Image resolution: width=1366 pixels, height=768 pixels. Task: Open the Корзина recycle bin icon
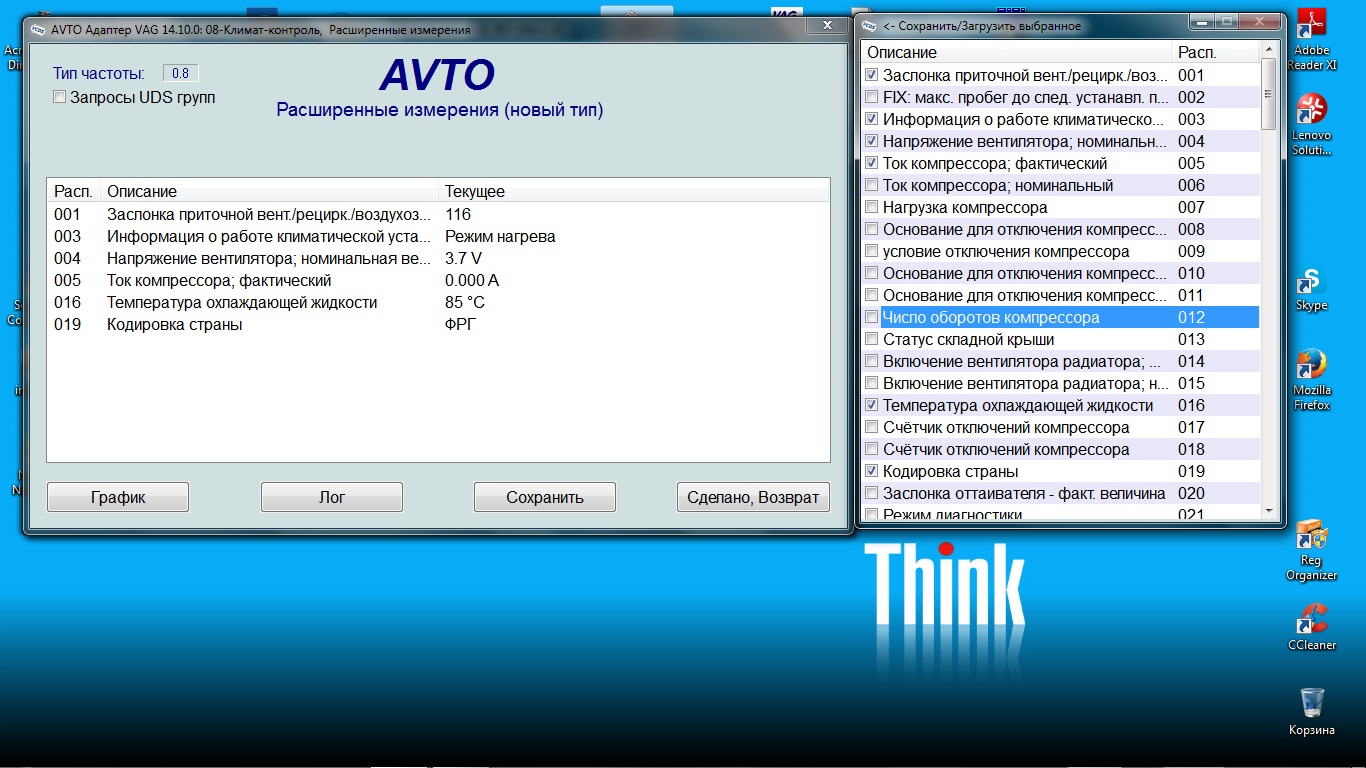point(1311,703)
